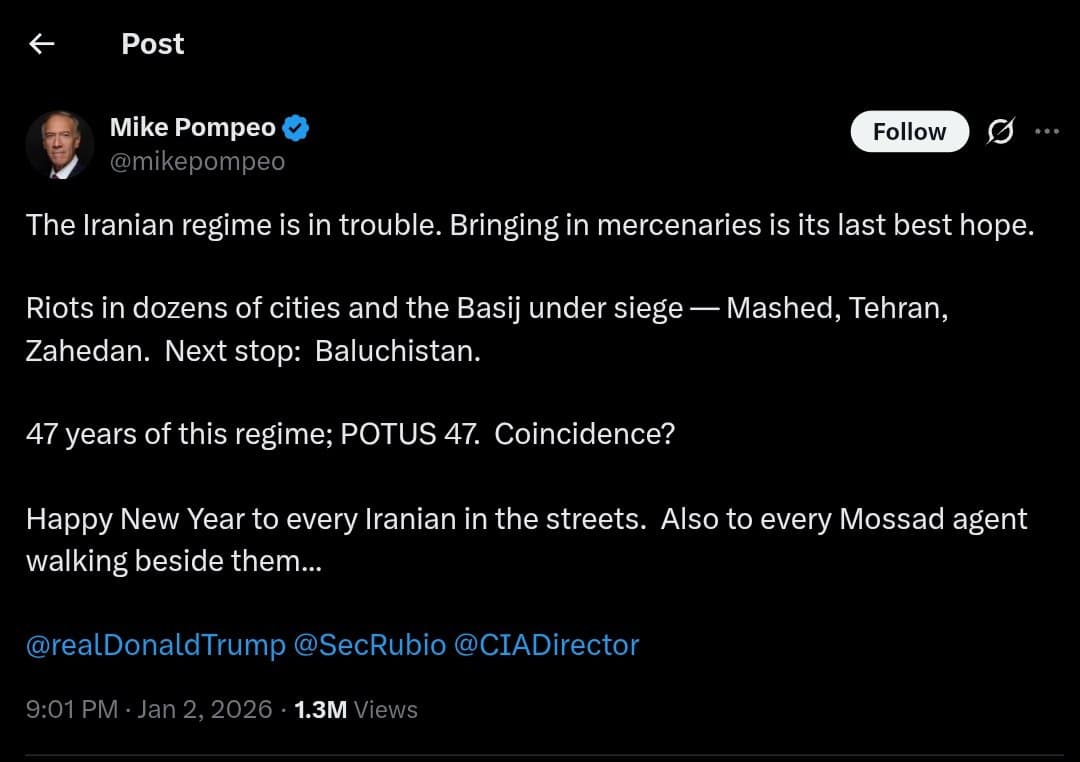Open Mike Pompeo's profile picture

[60, 144]
